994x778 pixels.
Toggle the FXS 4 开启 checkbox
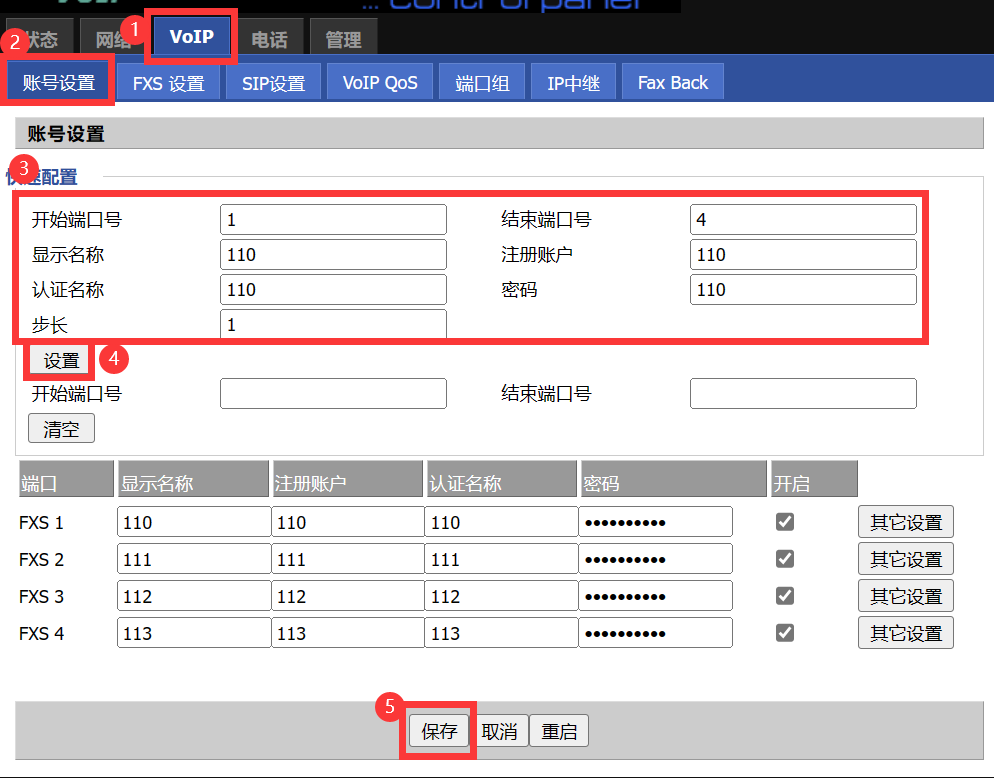[785, 633]
